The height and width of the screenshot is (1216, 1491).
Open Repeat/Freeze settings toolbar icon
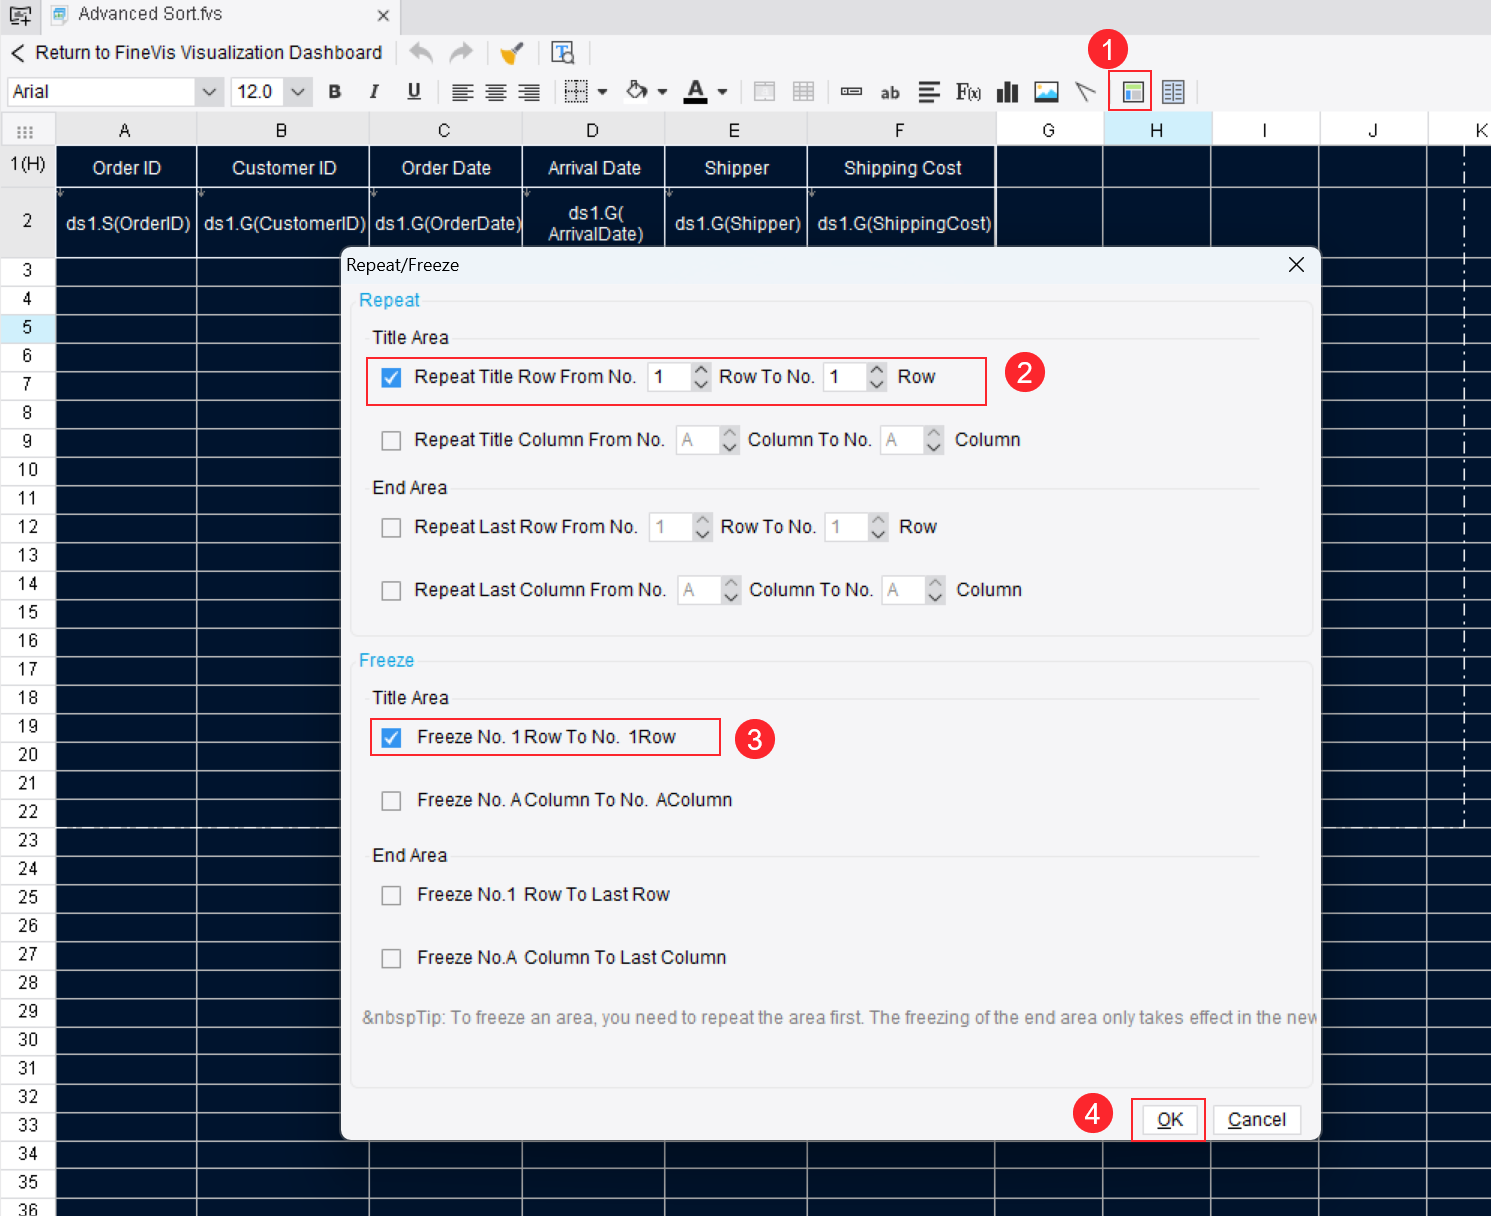coord(1132,92)
